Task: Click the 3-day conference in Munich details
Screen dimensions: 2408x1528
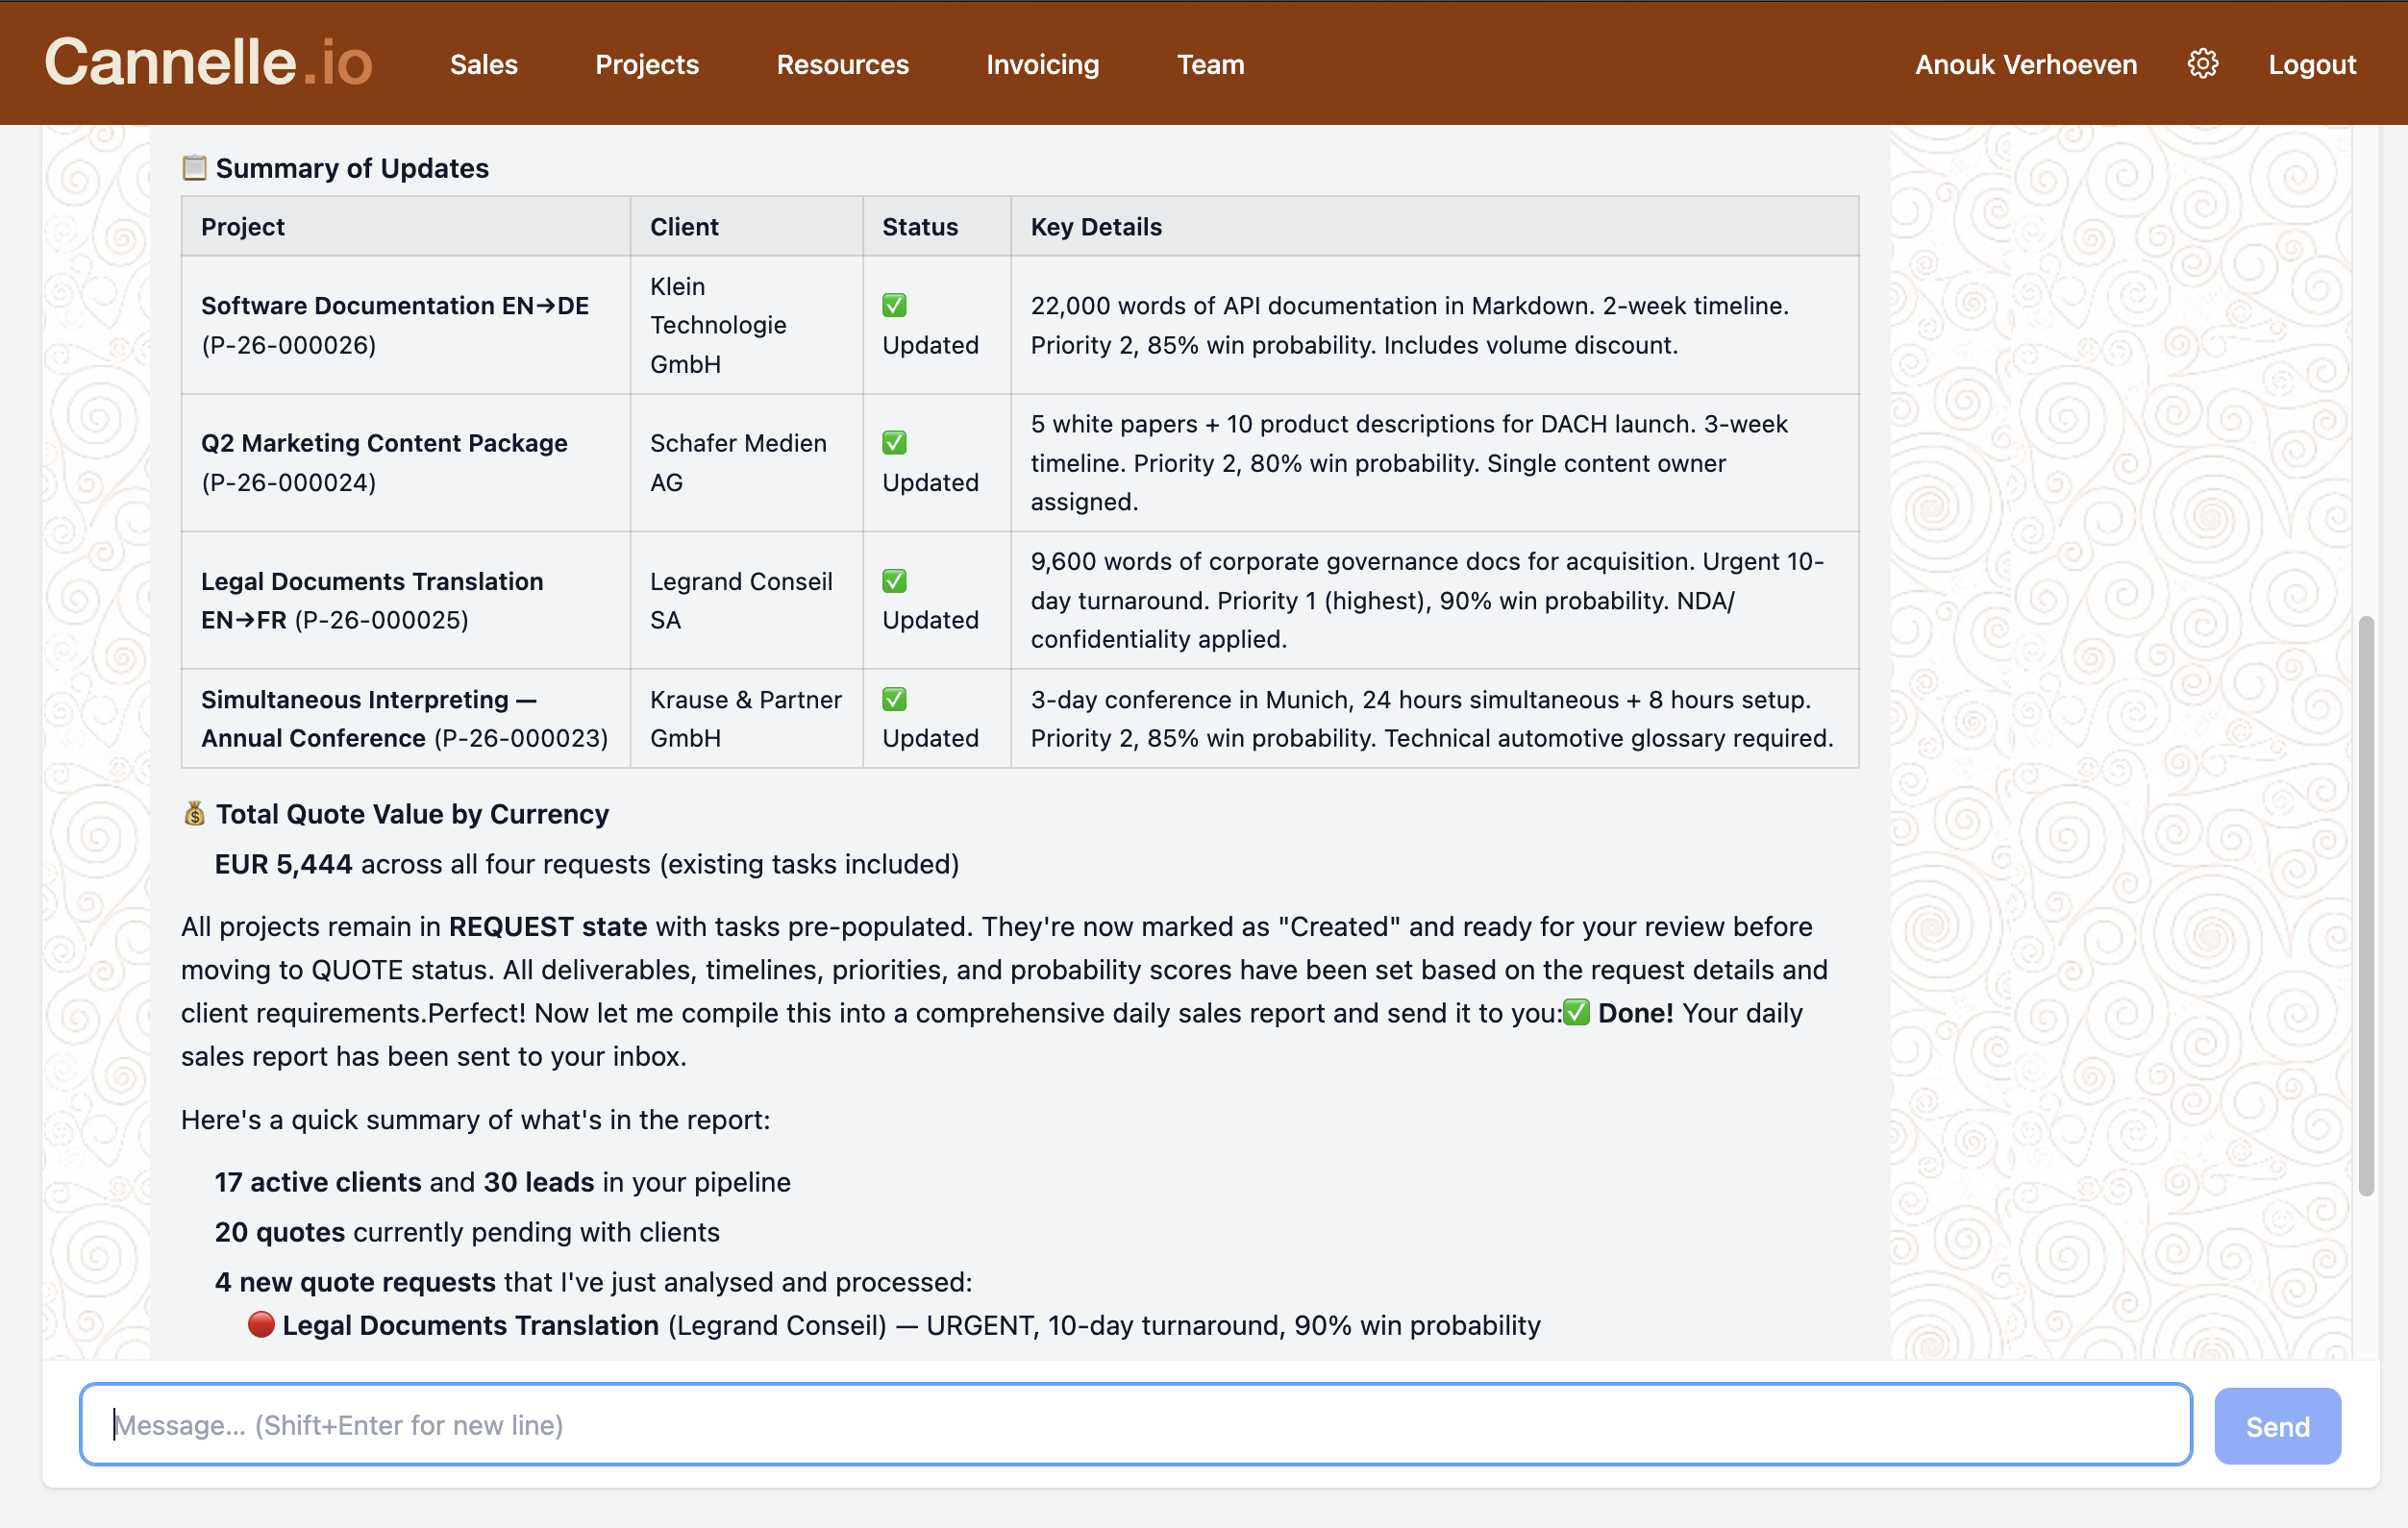Action: (x=1435, y=719)
